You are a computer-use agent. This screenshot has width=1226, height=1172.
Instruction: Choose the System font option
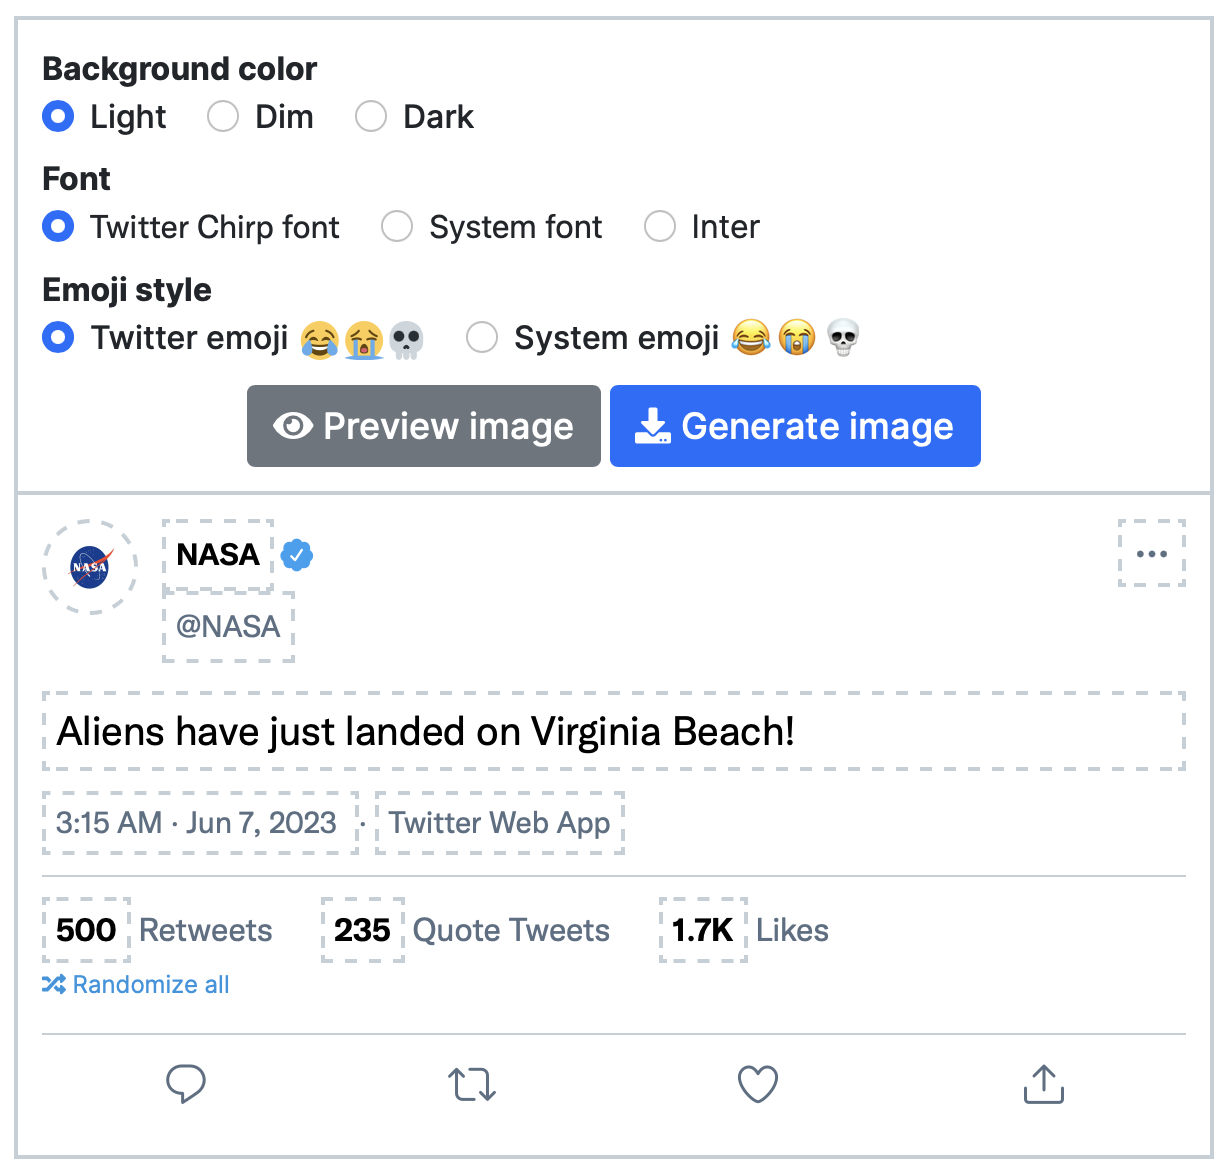click(x=397, y=227)
